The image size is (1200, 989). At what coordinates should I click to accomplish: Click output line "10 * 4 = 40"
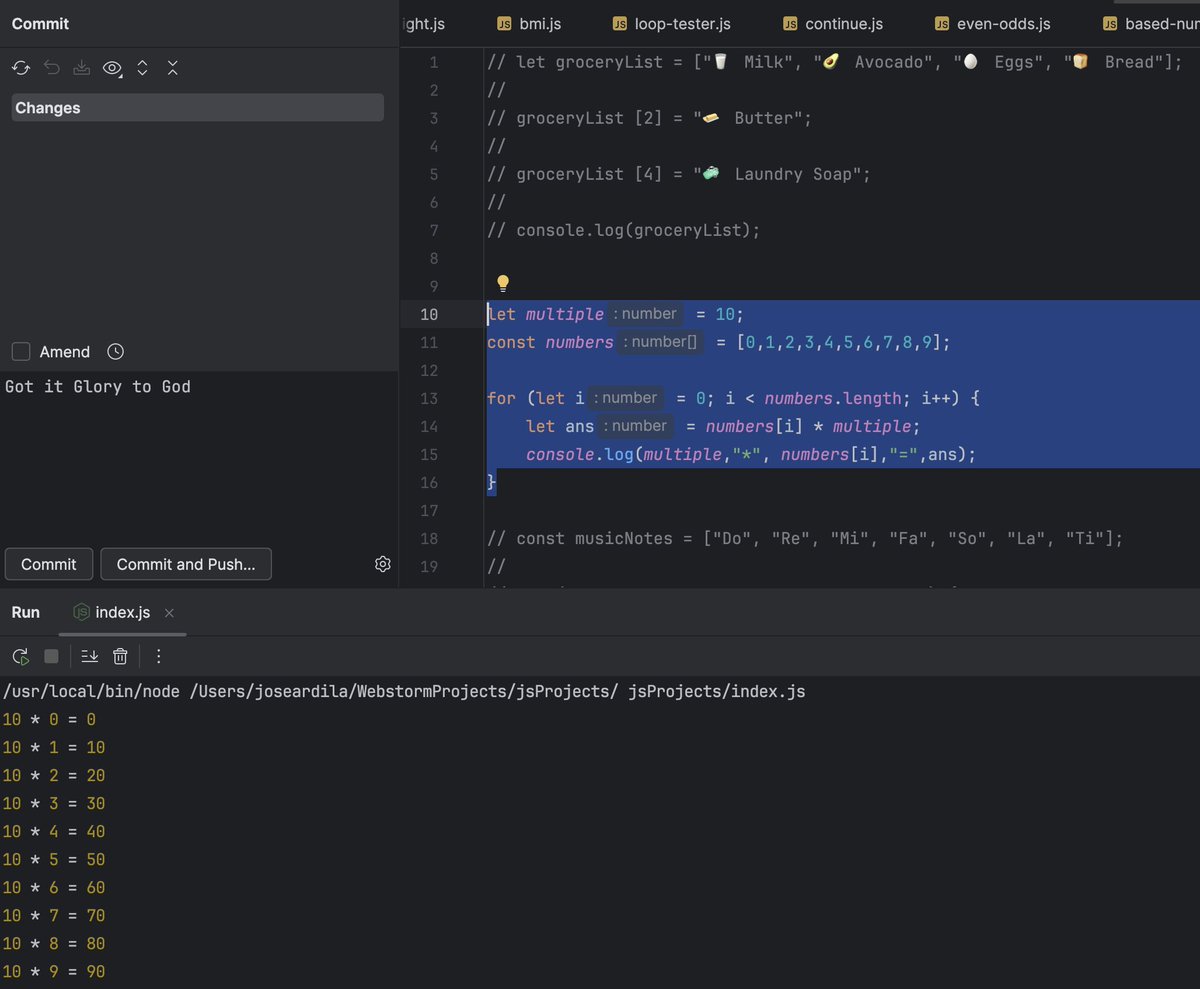[54, 832]
